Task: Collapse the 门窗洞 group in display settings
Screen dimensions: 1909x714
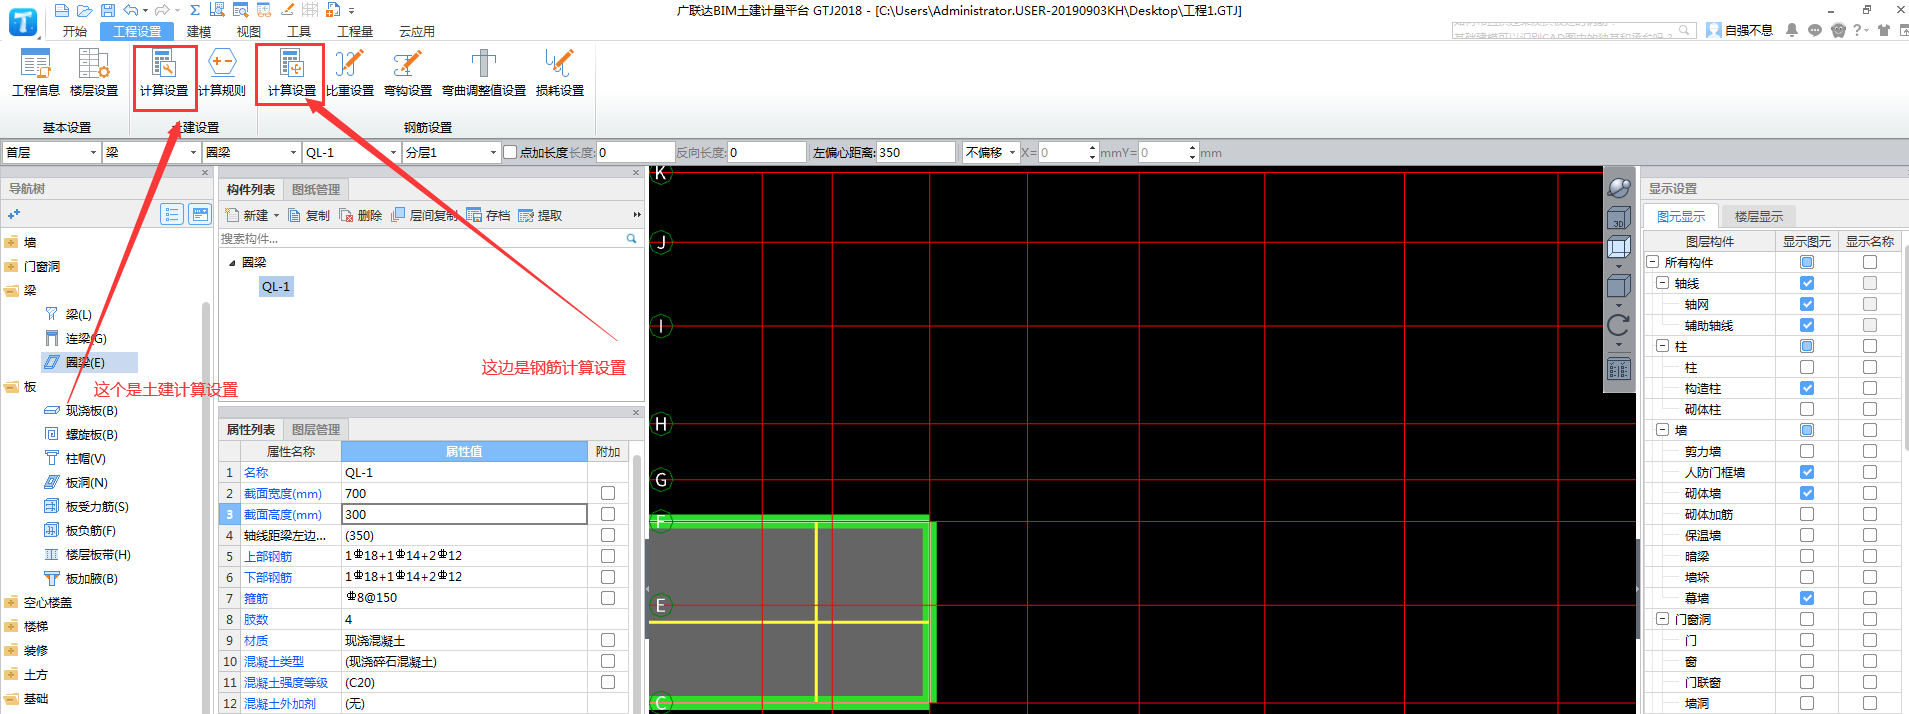Action: (x=1662, y=619)
